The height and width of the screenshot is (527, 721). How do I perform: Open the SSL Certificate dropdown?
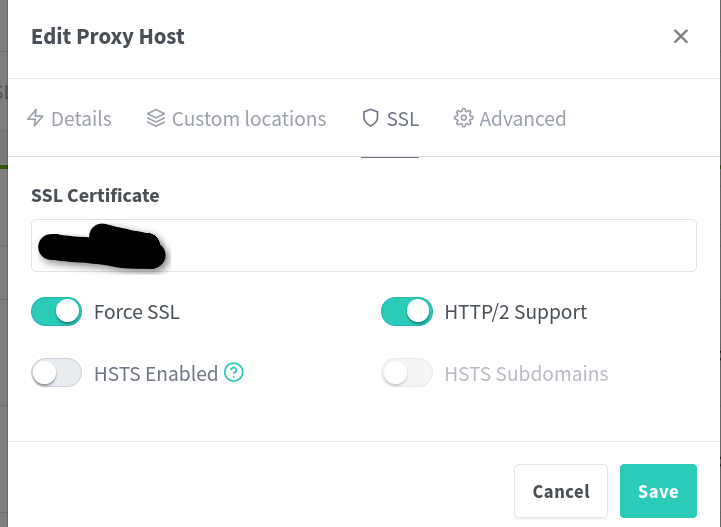[363, 245]
